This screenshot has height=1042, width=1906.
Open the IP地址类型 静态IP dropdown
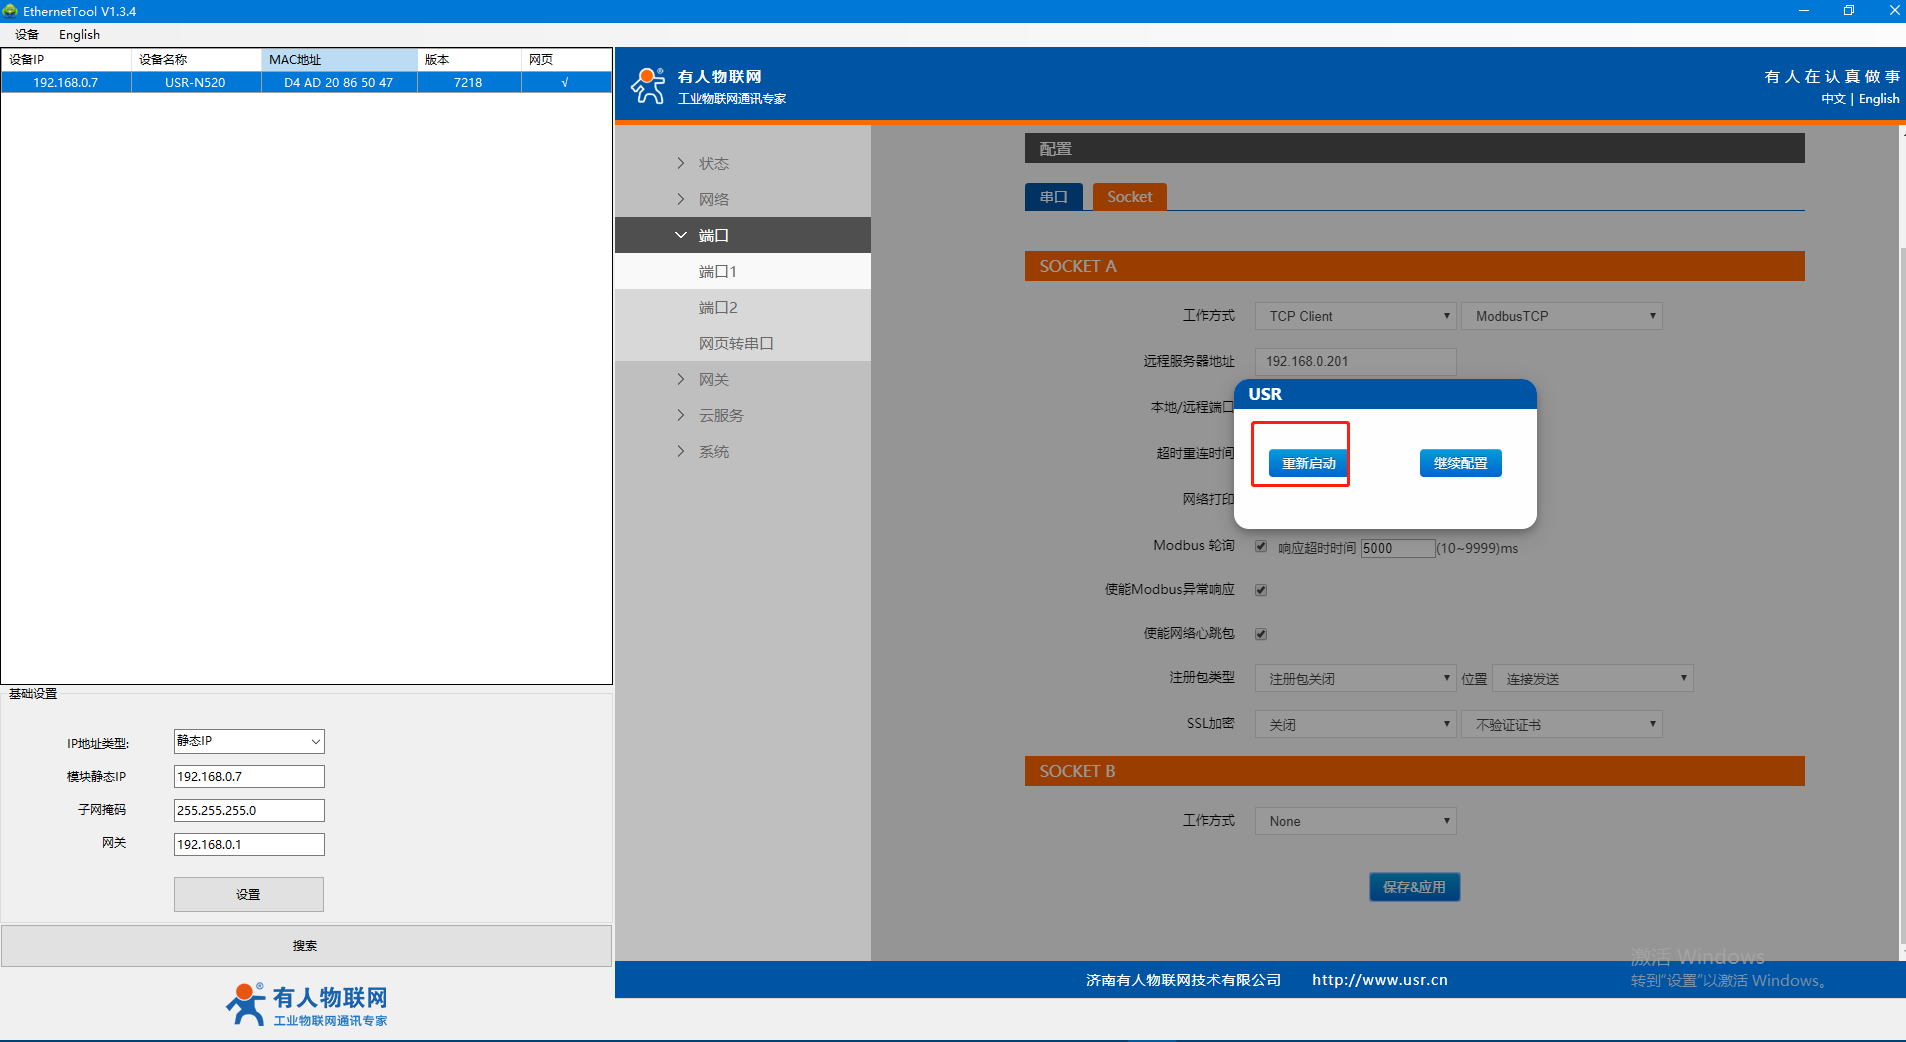pos(249,741)
